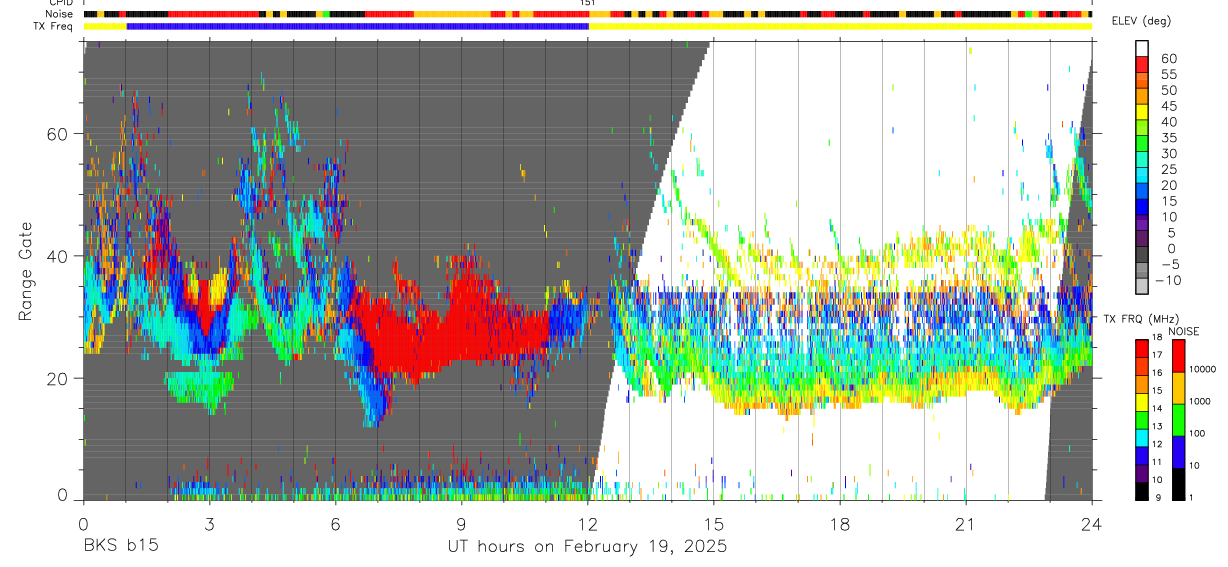Screen dimensions: 1228x567
Task: Click the BKS b15 radar beam label
Action: click(x=120, y=547)
